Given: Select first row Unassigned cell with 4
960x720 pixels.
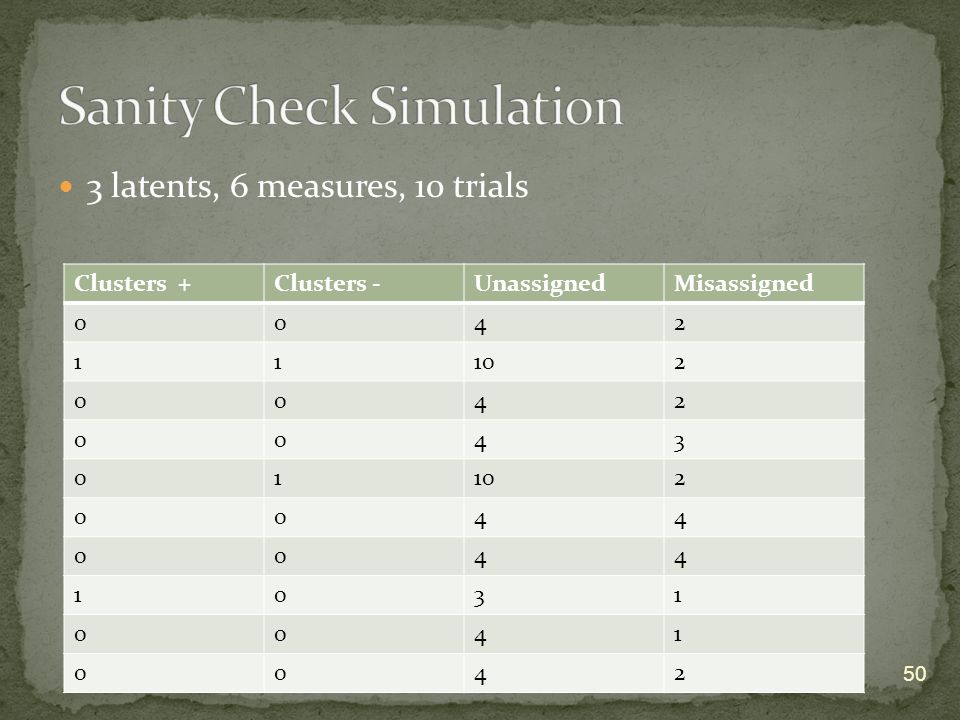Looking at the screenshot, I should pos(564,323).
